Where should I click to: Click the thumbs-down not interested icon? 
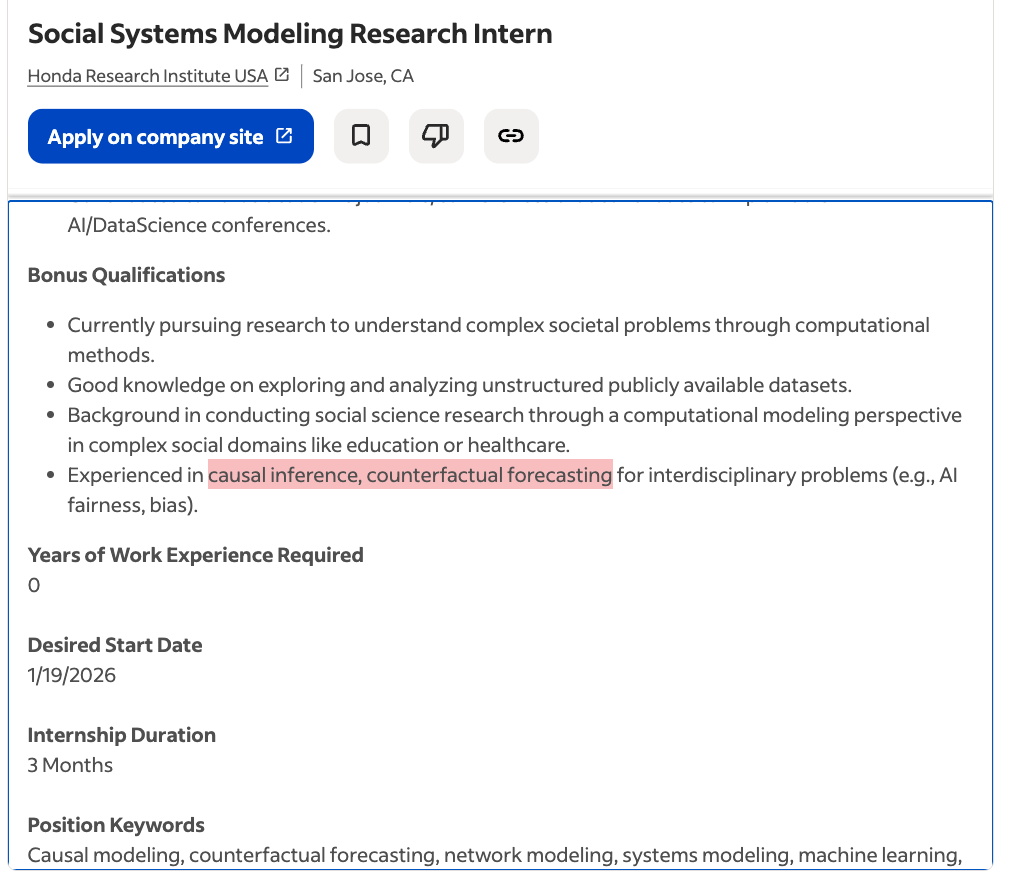click(436, 136)
